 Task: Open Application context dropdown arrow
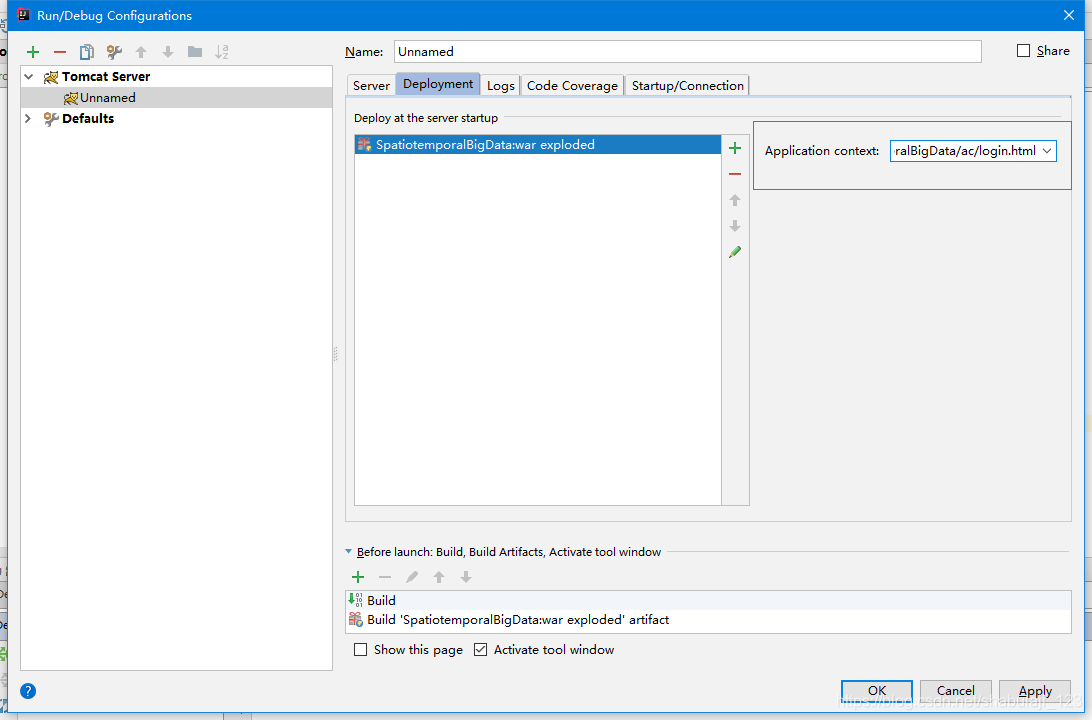coord(1047,151)
